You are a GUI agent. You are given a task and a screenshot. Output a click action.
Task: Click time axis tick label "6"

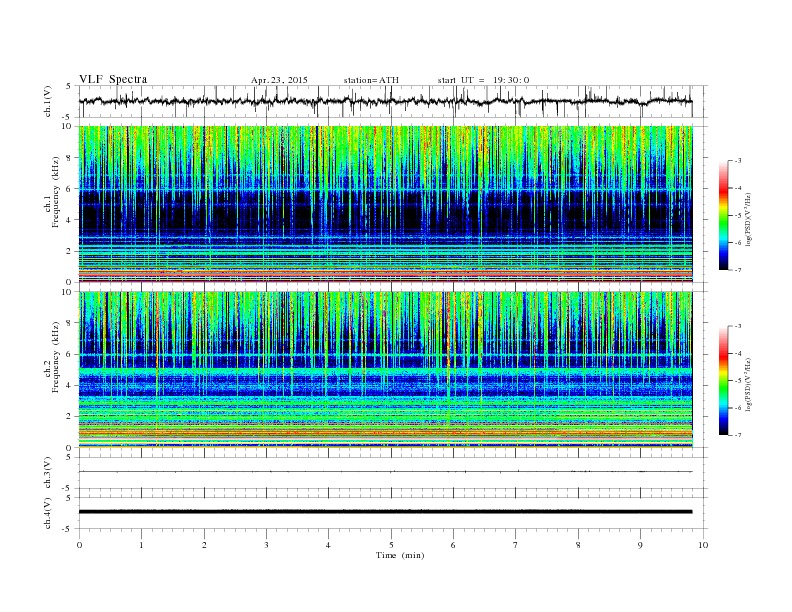(x=453, y=545)
